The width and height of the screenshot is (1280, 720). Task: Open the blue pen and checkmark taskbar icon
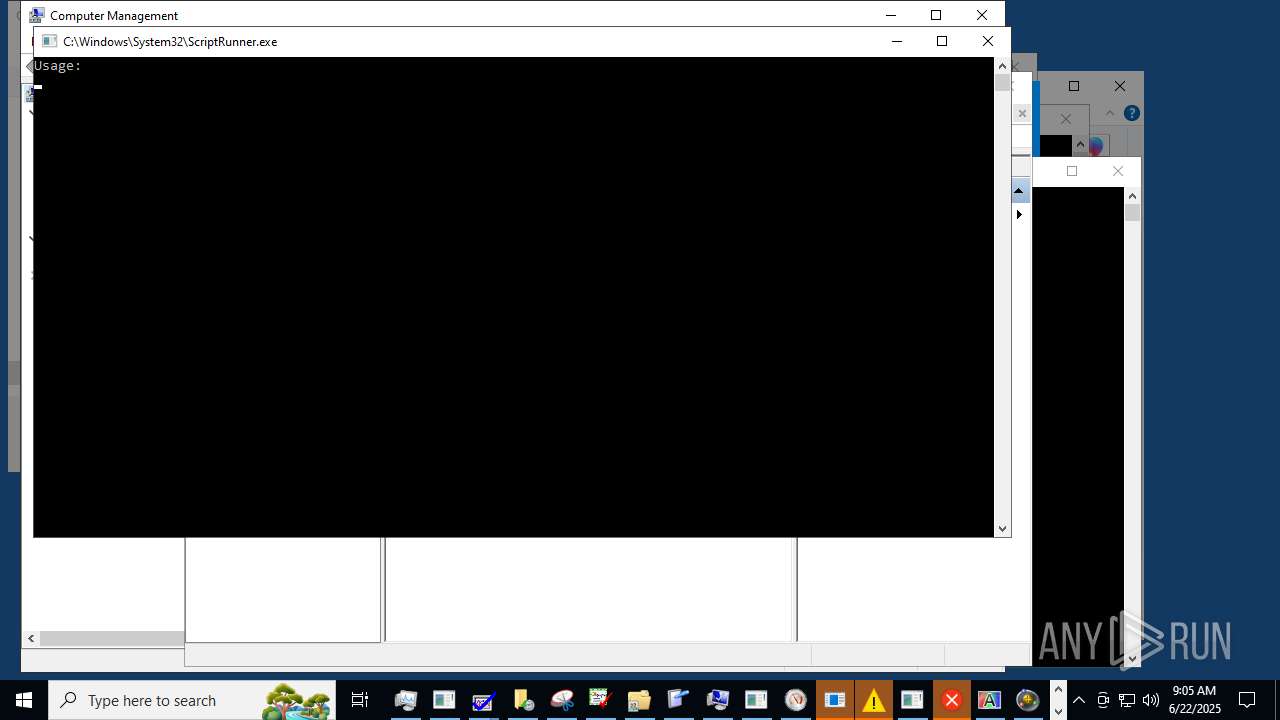coord(483,700)
